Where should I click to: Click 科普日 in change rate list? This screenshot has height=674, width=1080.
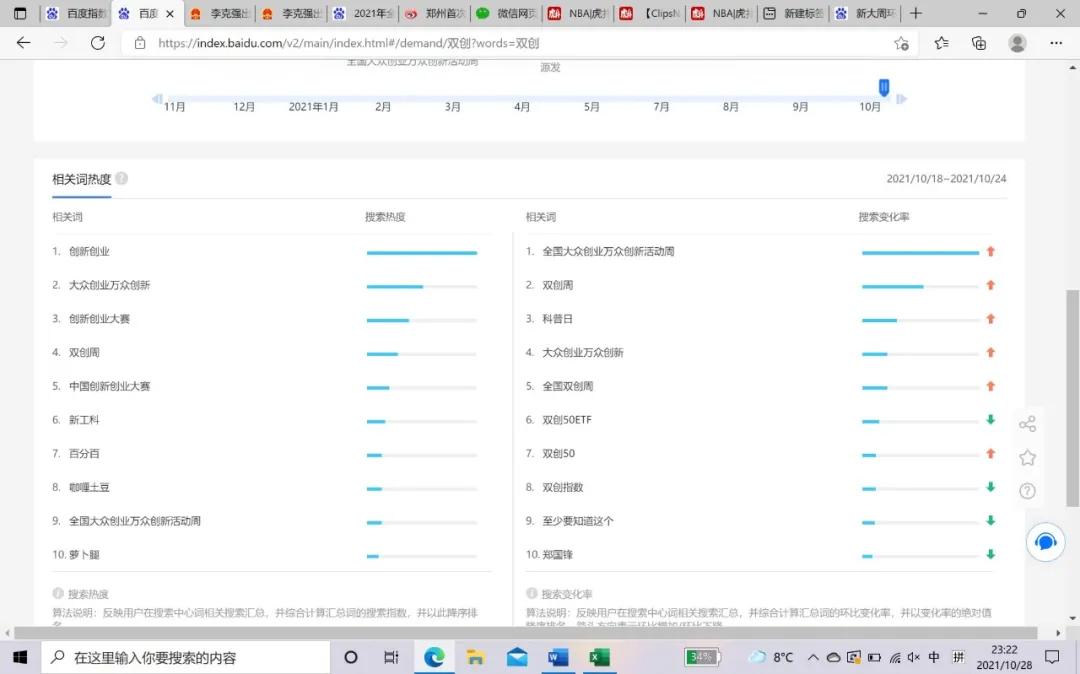point(557,319)
